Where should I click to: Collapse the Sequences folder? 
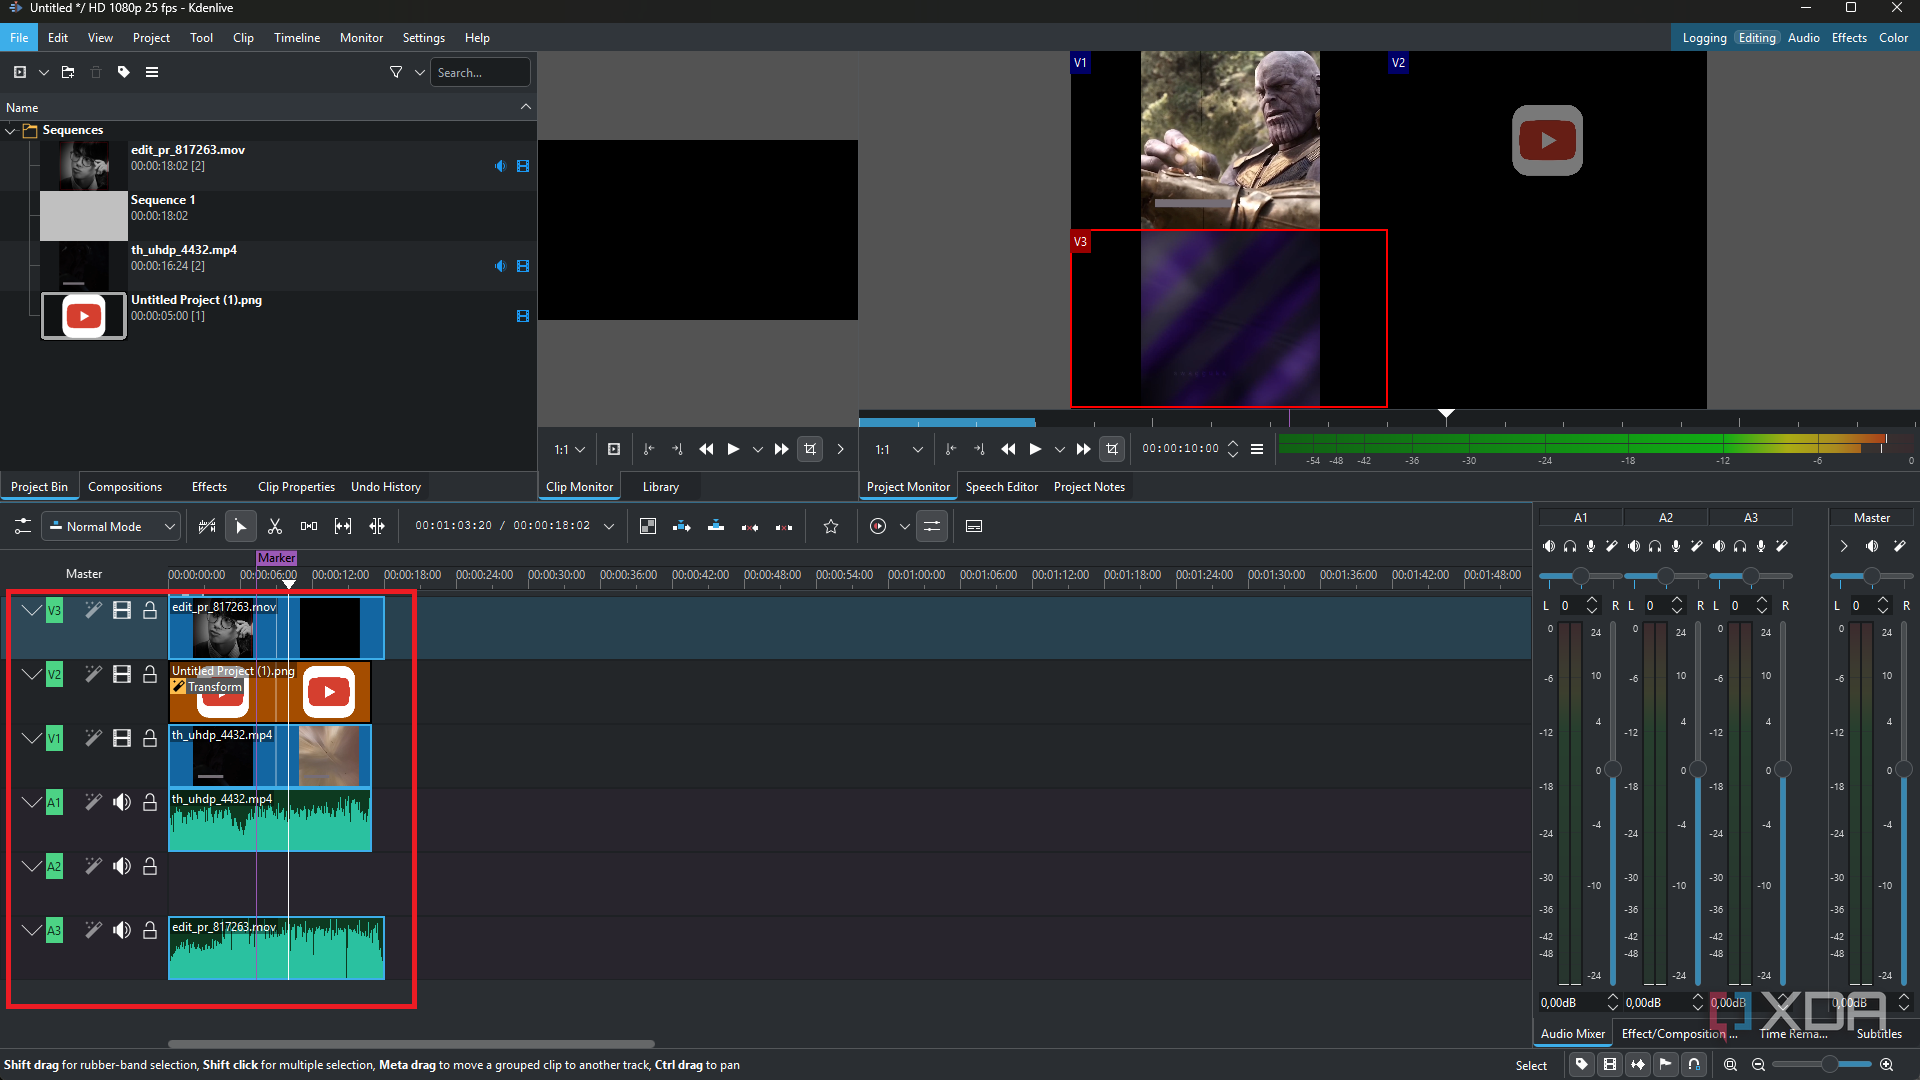click(10, 130)
